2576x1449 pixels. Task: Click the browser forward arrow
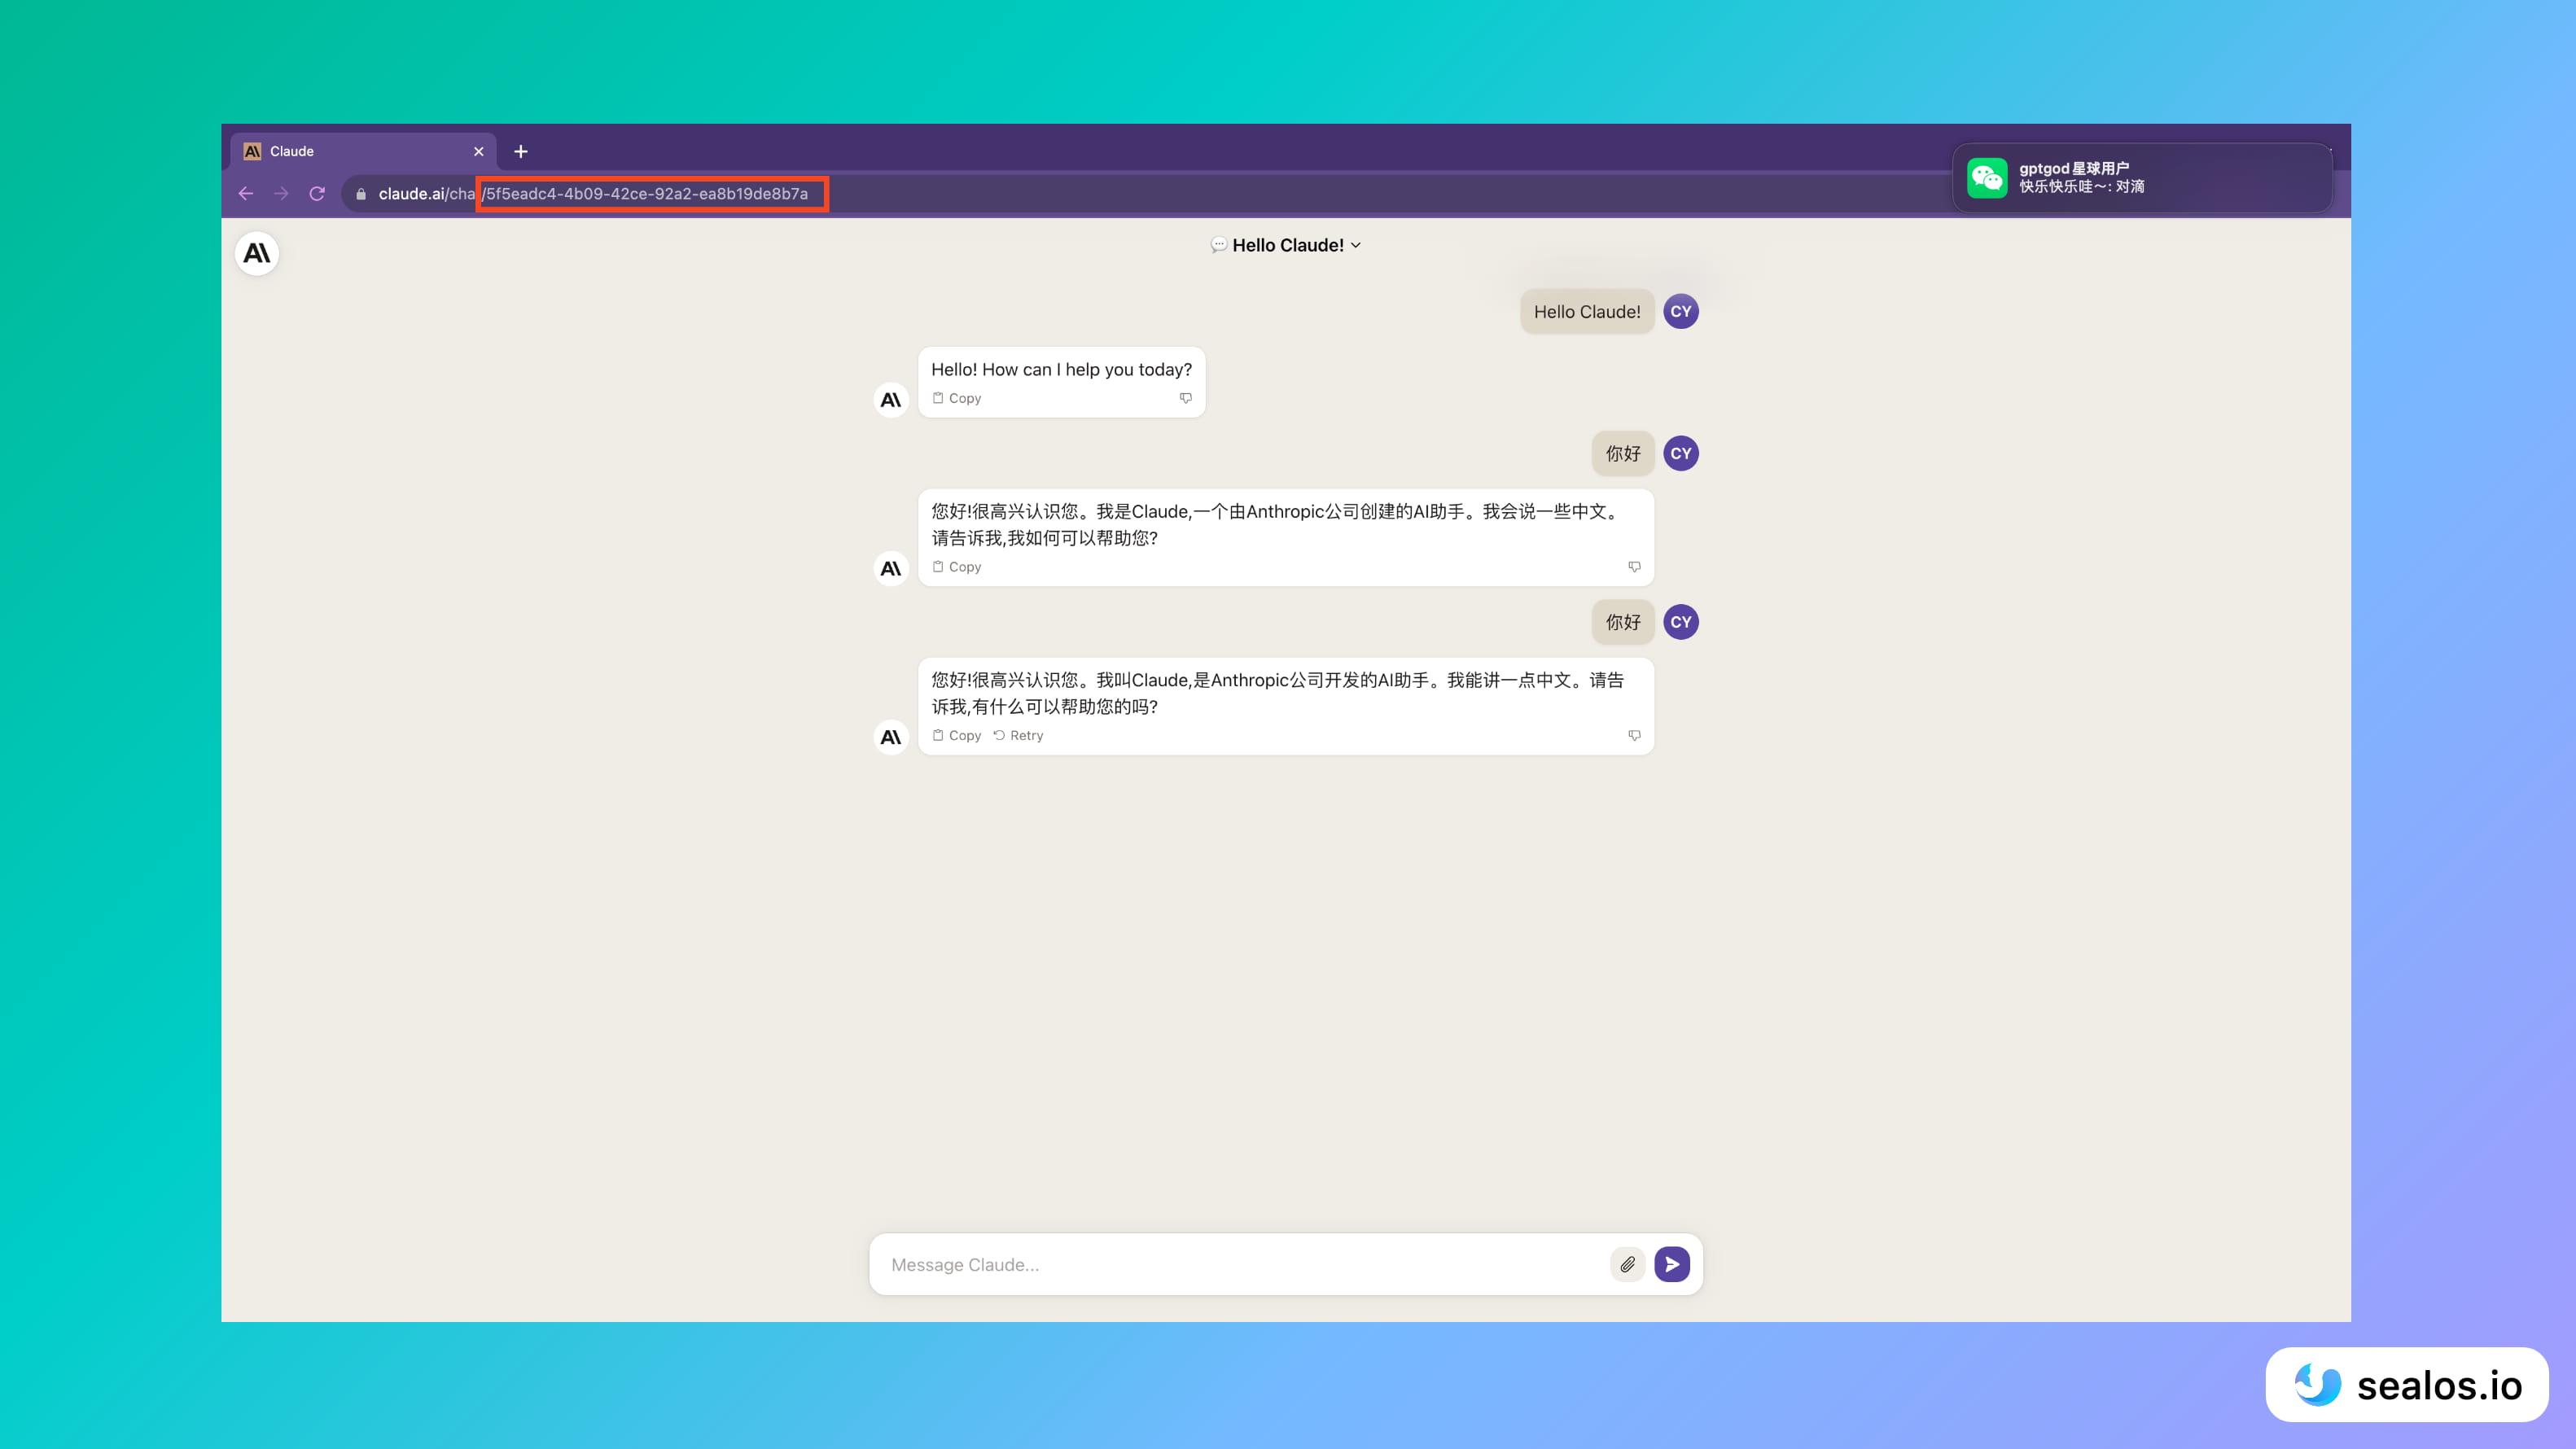281,193
